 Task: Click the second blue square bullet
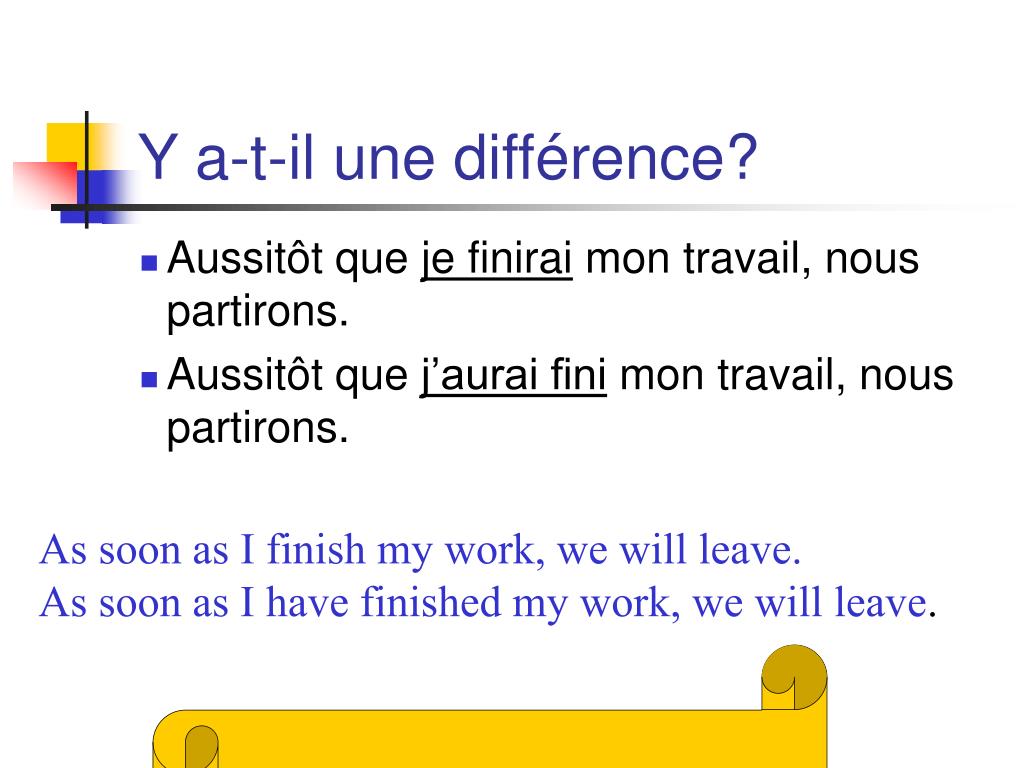coord(150,379)
